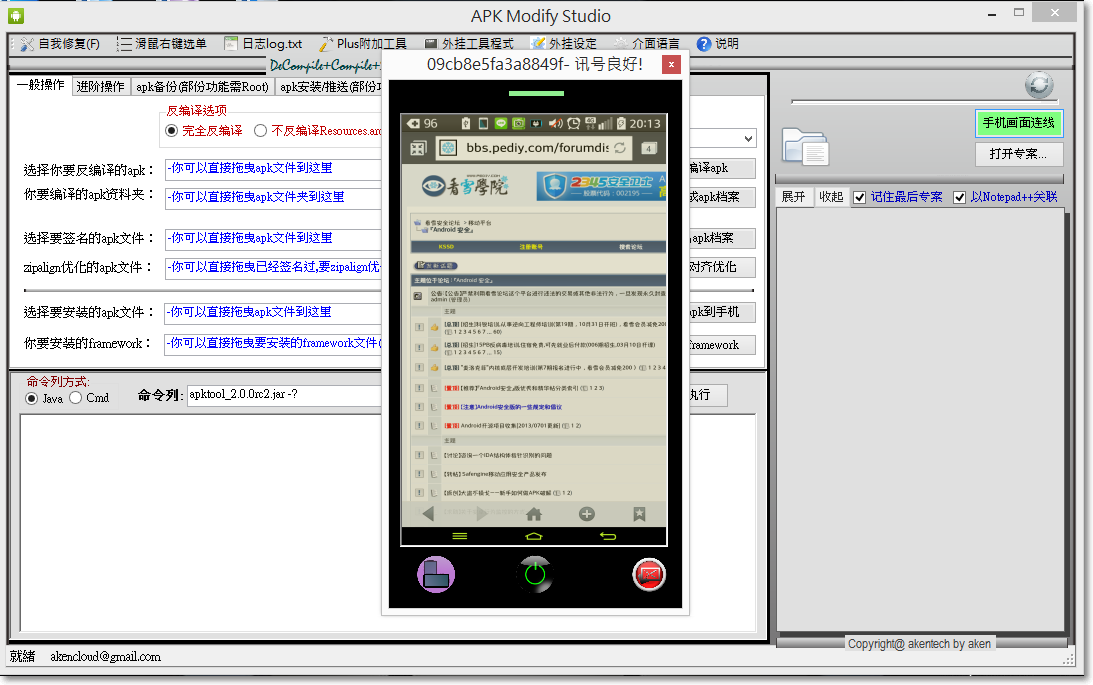Tap the phone's back navigation key
1093x685 pixels.
click(608, 536)
